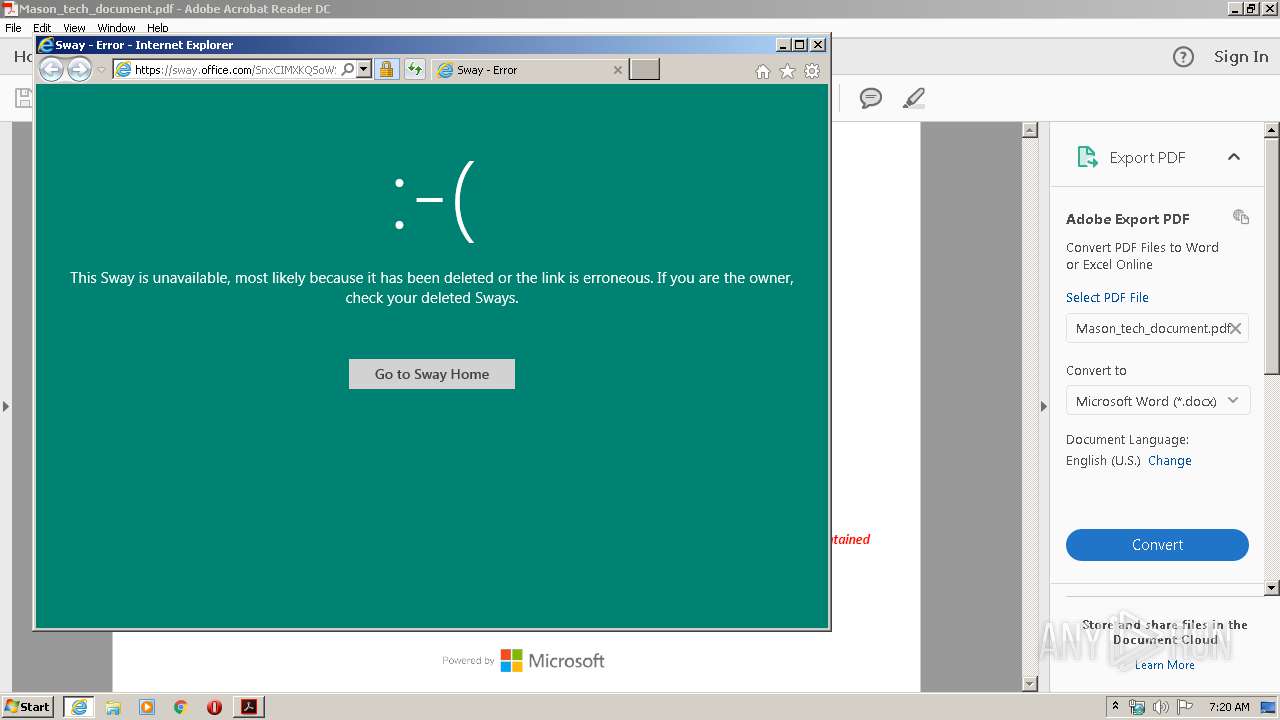This screenshot has width=1280, height=720.
Task: Open Acrobat help question mark icon
Action: (1183, 57)
